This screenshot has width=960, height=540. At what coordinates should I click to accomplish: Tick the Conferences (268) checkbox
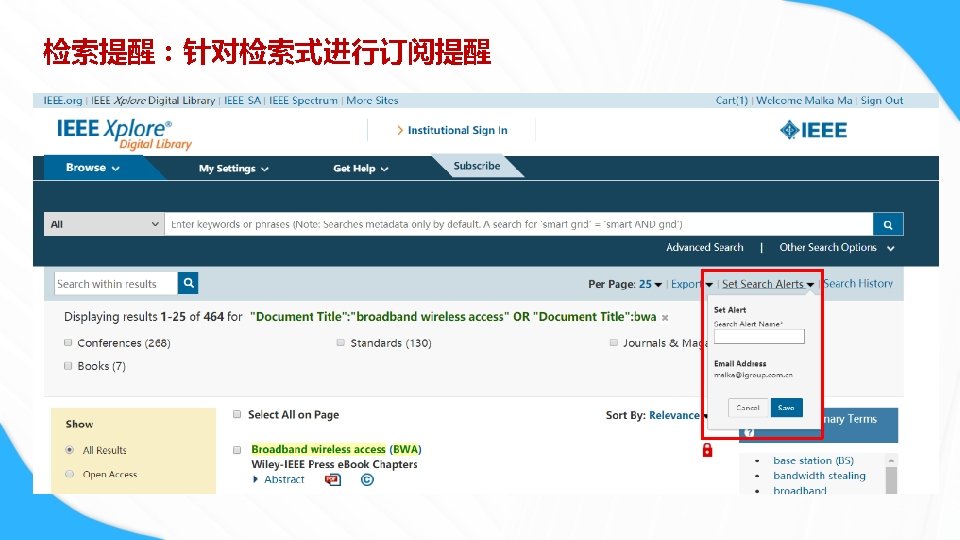coord(68,343)
